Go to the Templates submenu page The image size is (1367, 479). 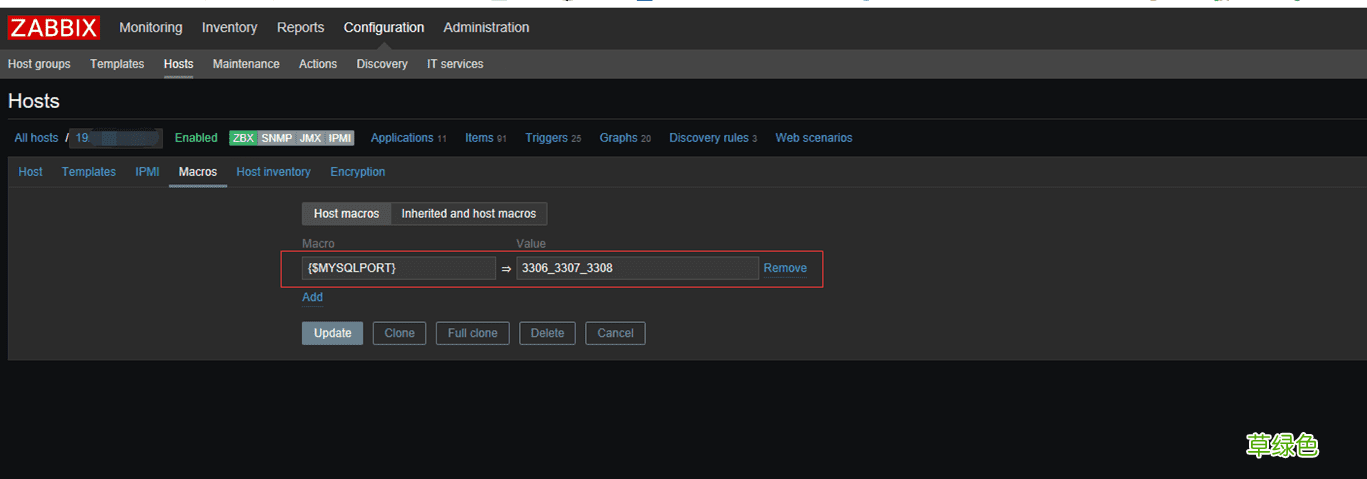(x=117, y=64)
